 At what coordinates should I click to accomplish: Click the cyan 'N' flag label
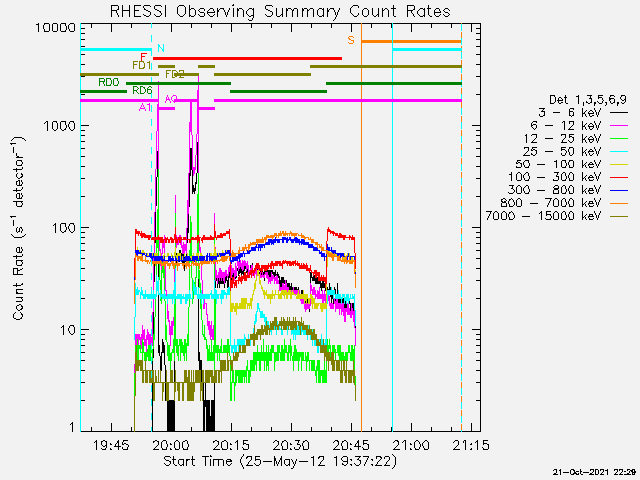pyautogui.click(x=161, y=48)
